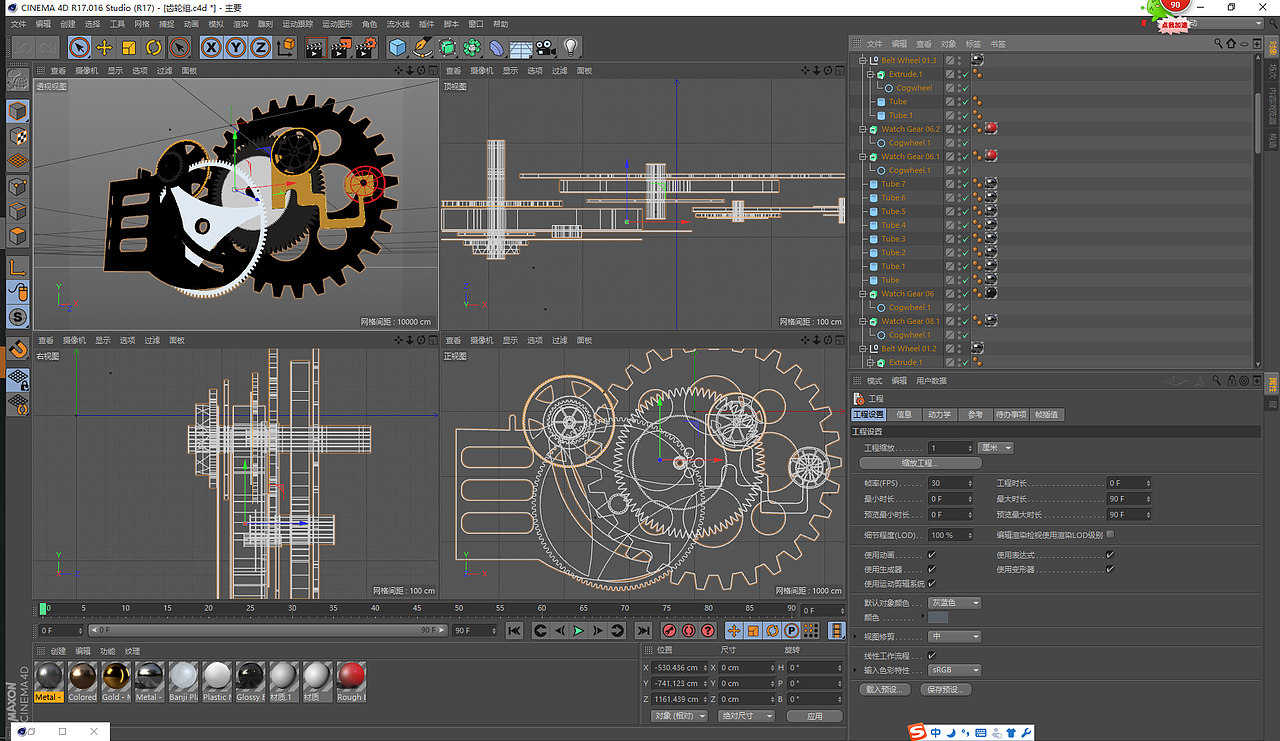The width and height of the screenshot is (1280, 741).
Task: Click the 载入预设 button
Action: coord(885,690)
